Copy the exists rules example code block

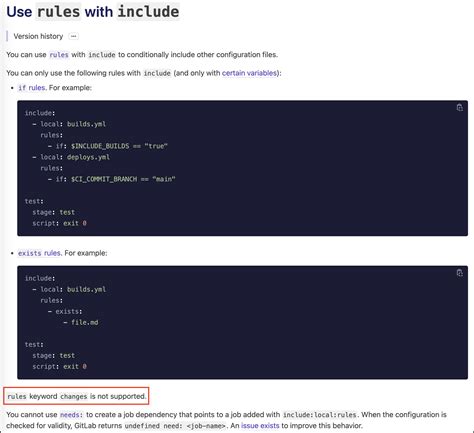459,273
